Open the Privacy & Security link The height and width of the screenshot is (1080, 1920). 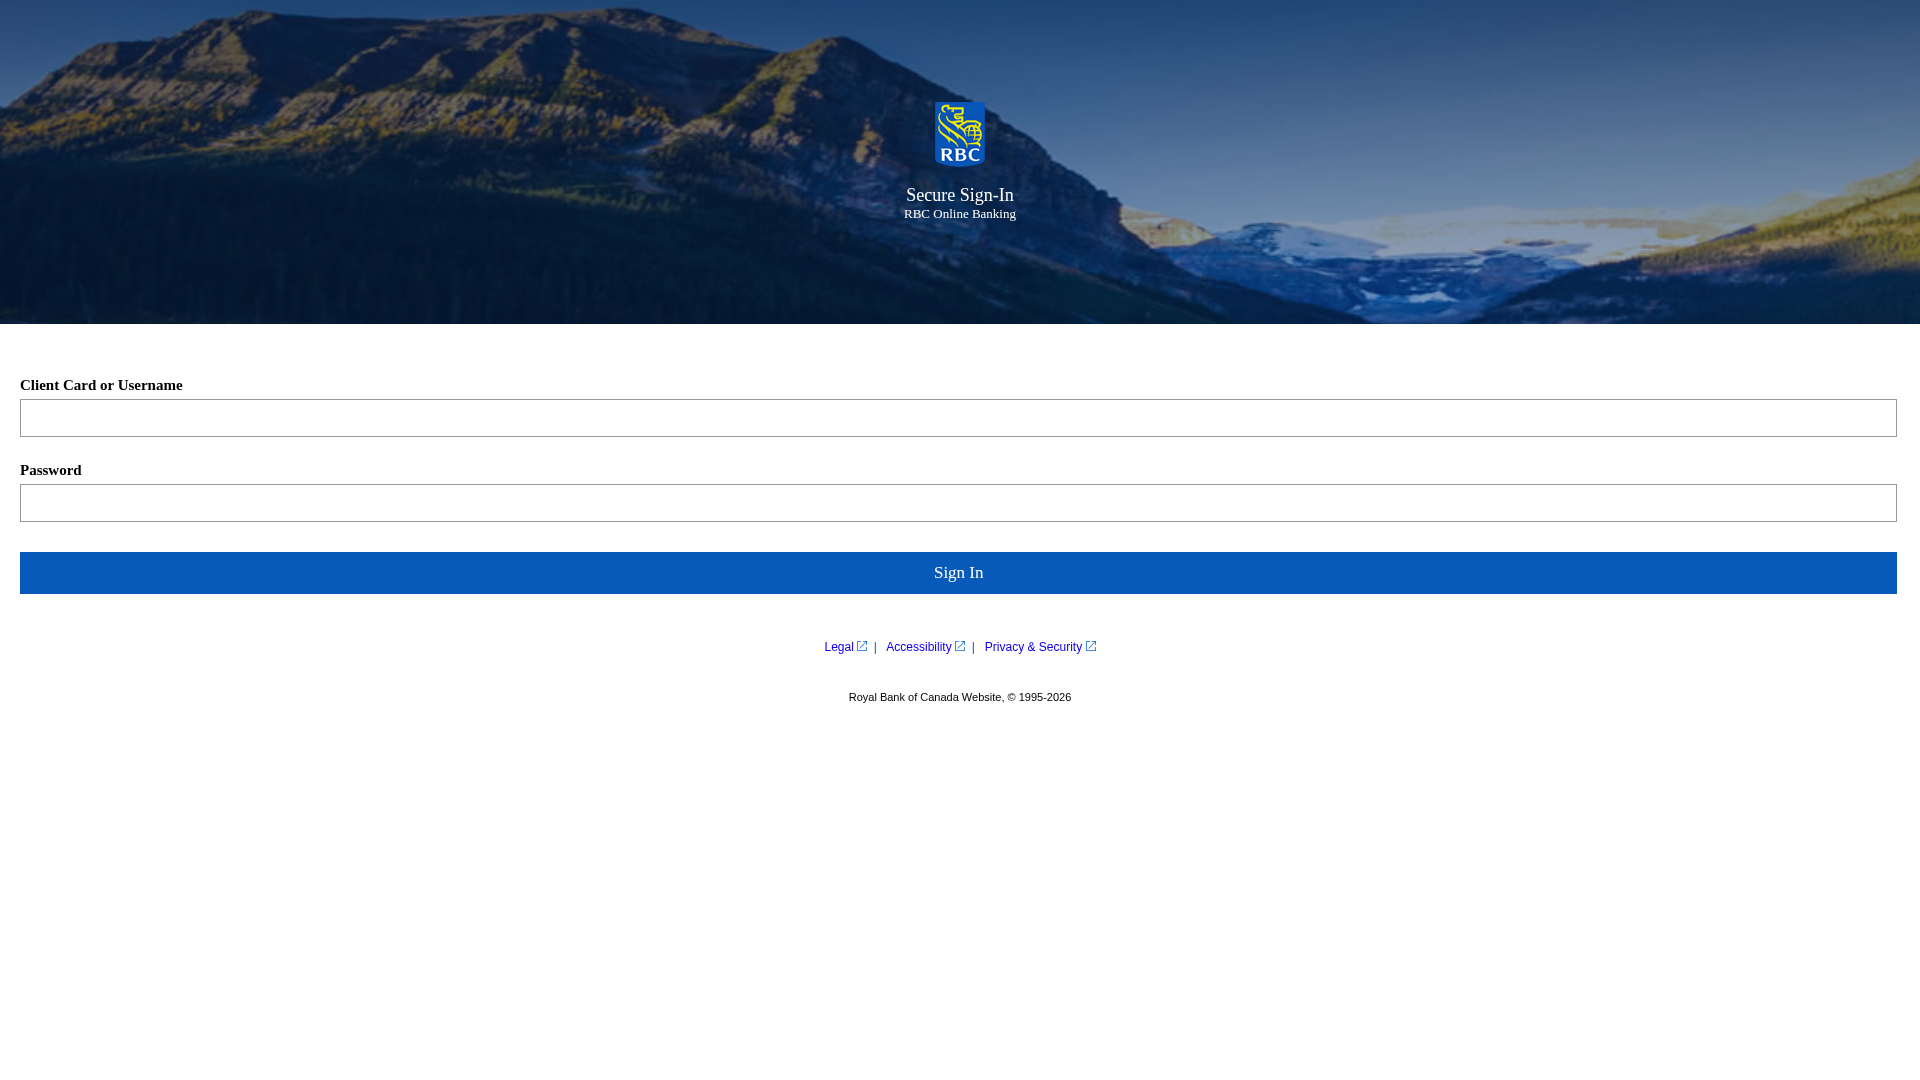[x=1033, y=647]
